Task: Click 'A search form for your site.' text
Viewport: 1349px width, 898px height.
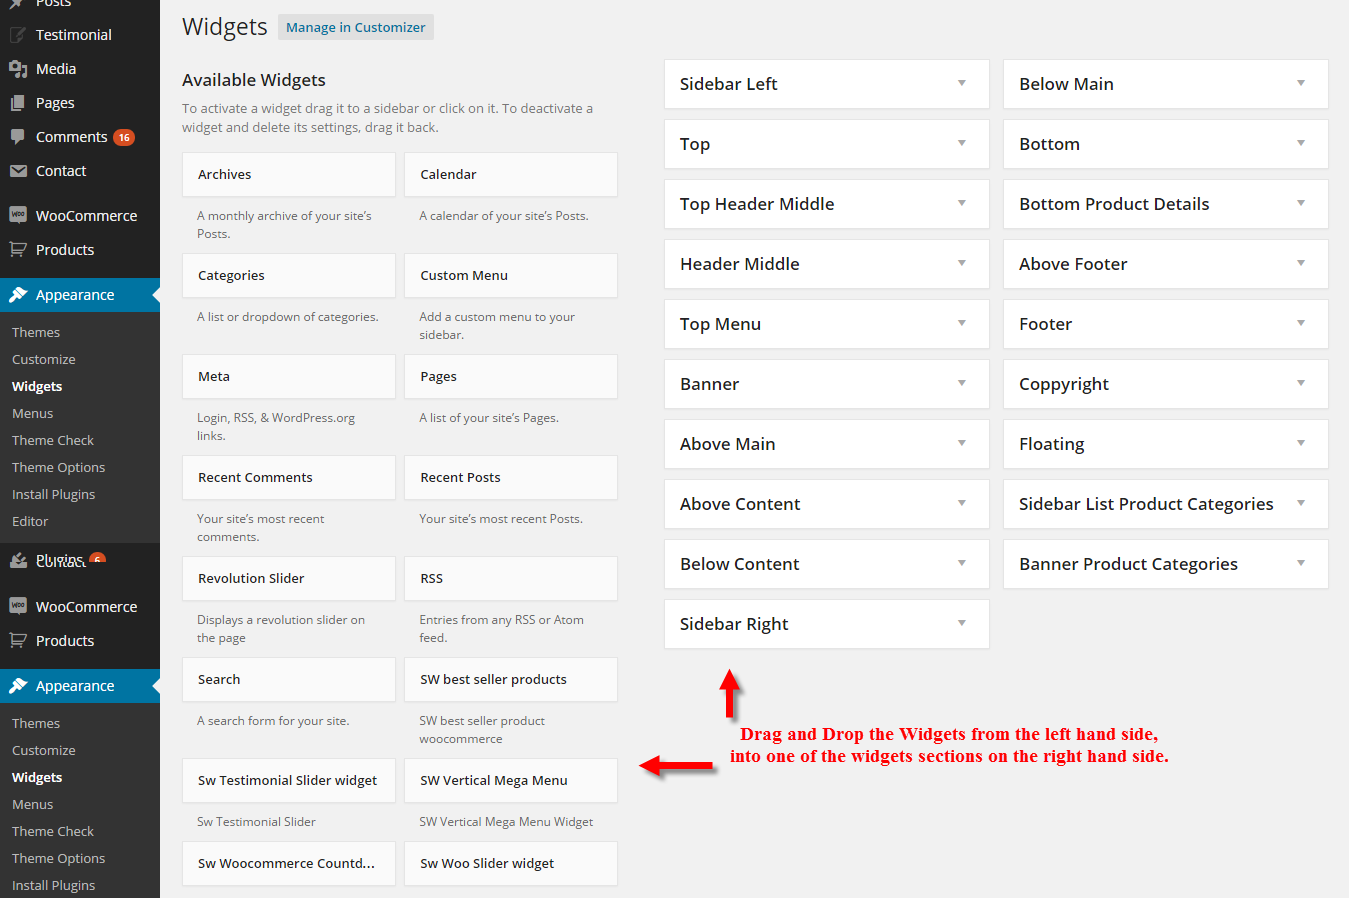Action: [x=273, y=721]
